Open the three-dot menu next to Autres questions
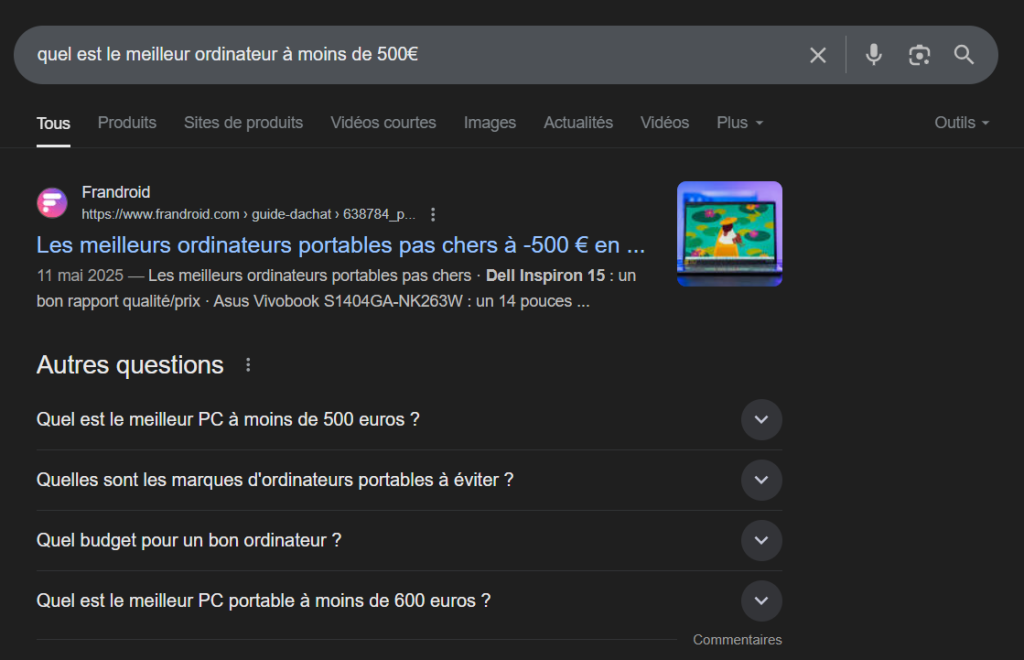The height and width of the screenshot is (660, 1024). tap(247, 365)
